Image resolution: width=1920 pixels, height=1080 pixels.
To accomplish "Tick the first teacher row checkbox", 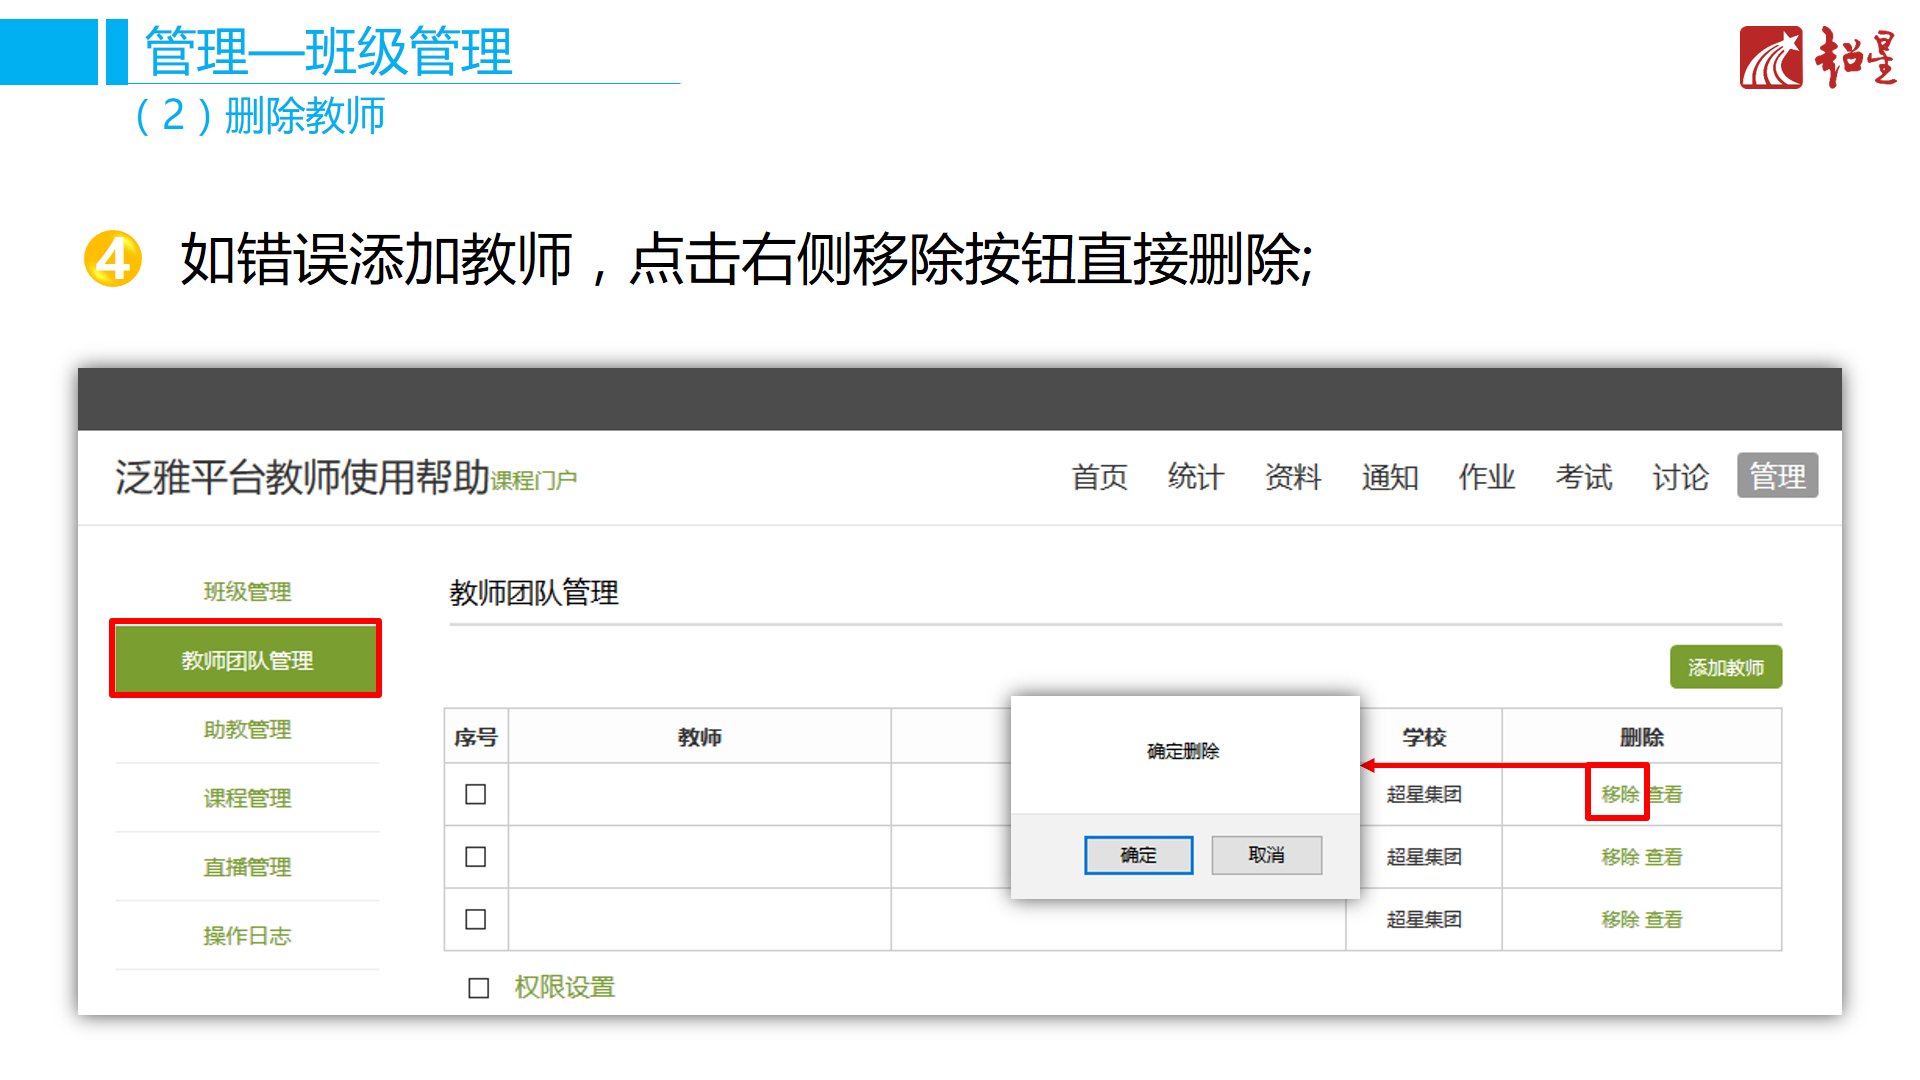I will 476,794.
